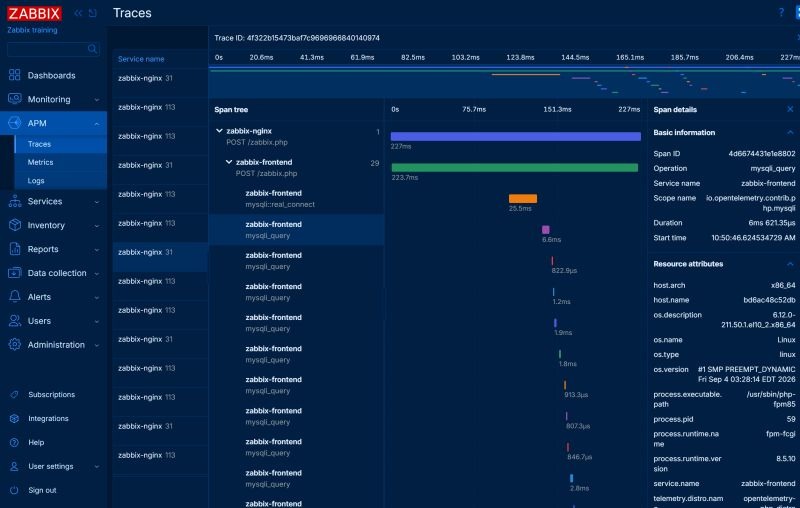Image resolution: width=800 pixels, height=508 pixels.
Task: Click the Zabbix logo
Action: (x=34, y=13)
